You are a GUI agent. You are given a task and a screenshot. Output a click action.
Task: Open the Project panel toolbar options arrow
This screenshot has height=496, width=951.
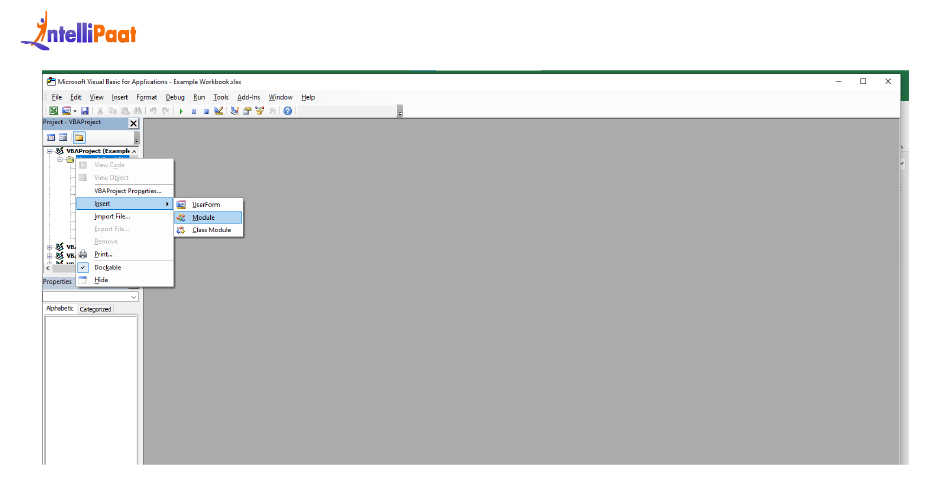point(136,138)
